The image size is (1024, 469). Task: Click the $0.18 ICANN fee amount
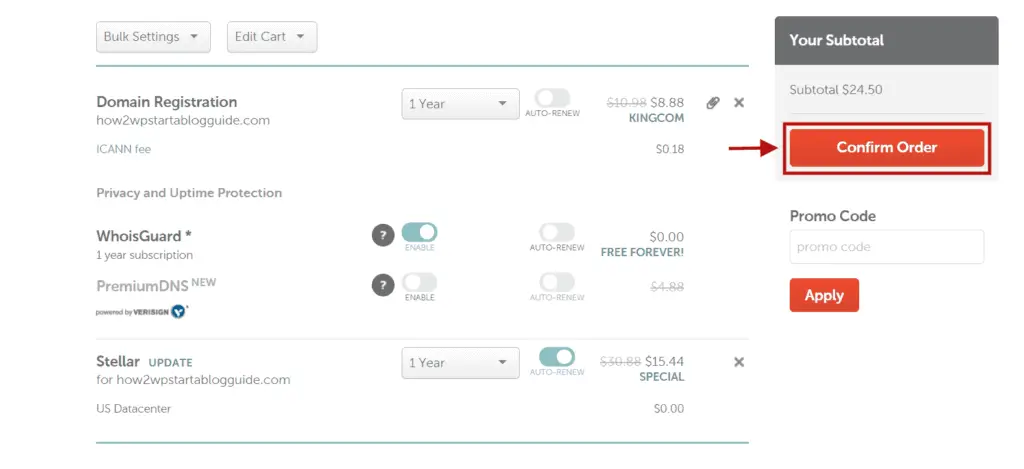click(x=670, y=149)
